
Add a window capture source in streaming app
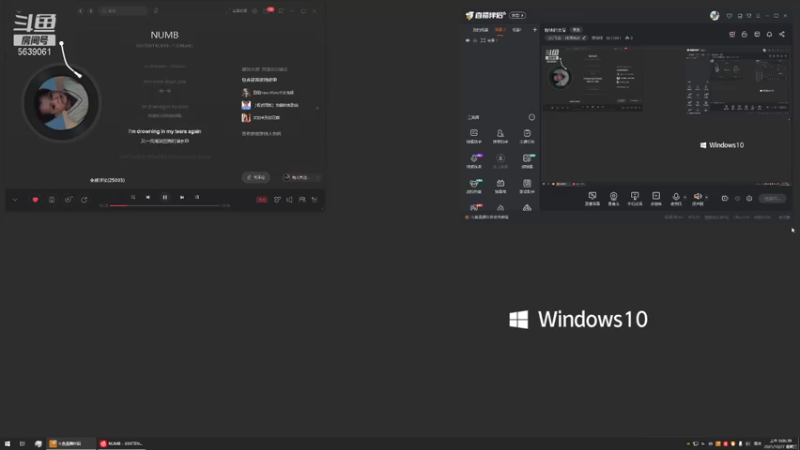pos(635,198)
